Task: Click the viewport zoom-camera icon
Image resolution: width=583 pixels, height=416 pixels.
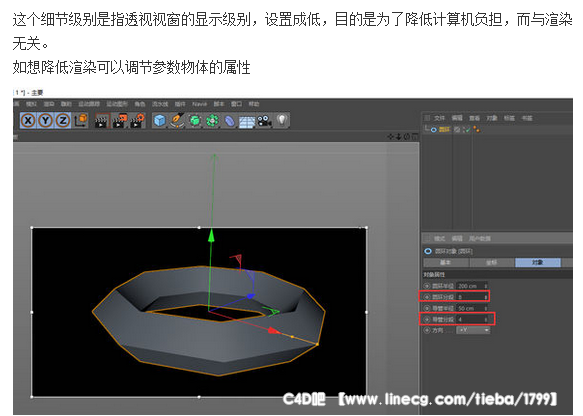Action: 398,137
